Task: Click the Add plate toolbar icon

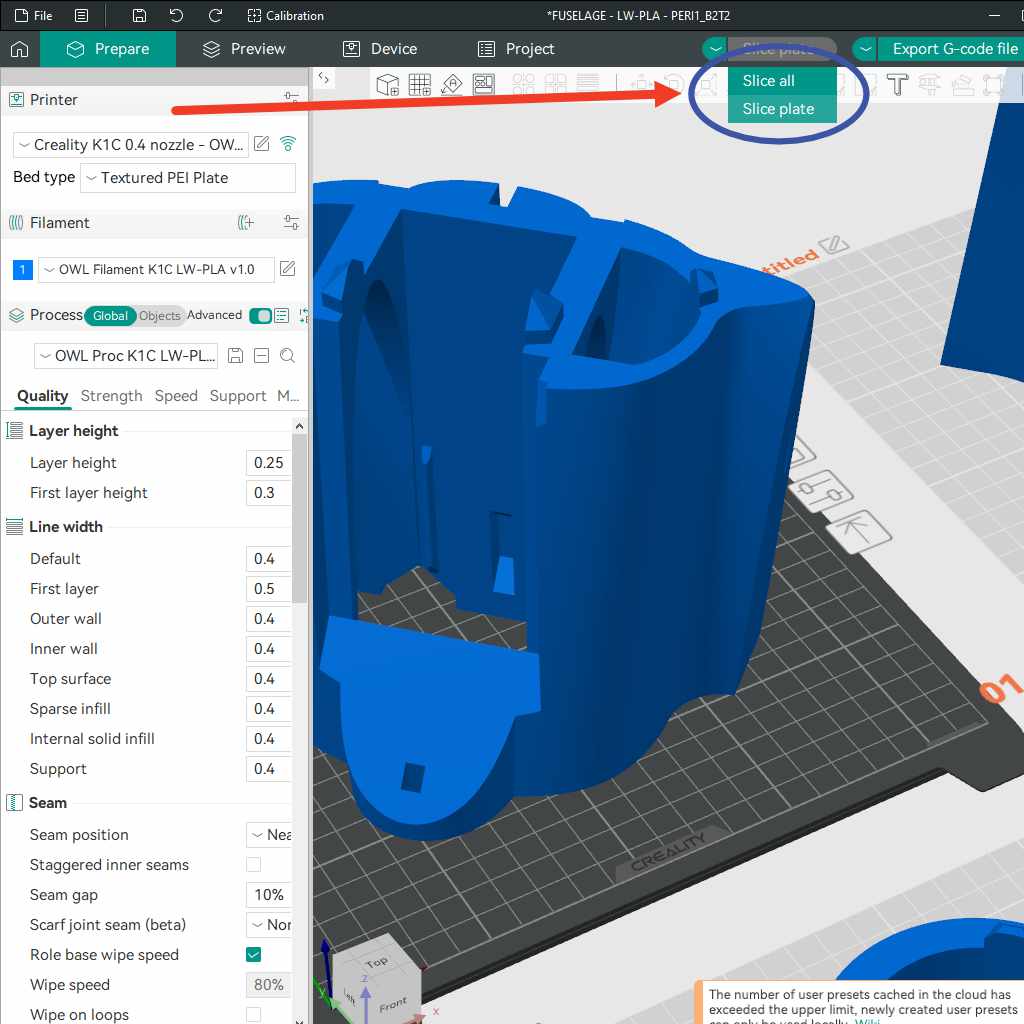Action: pyautogui.click(x=419, y=85)
